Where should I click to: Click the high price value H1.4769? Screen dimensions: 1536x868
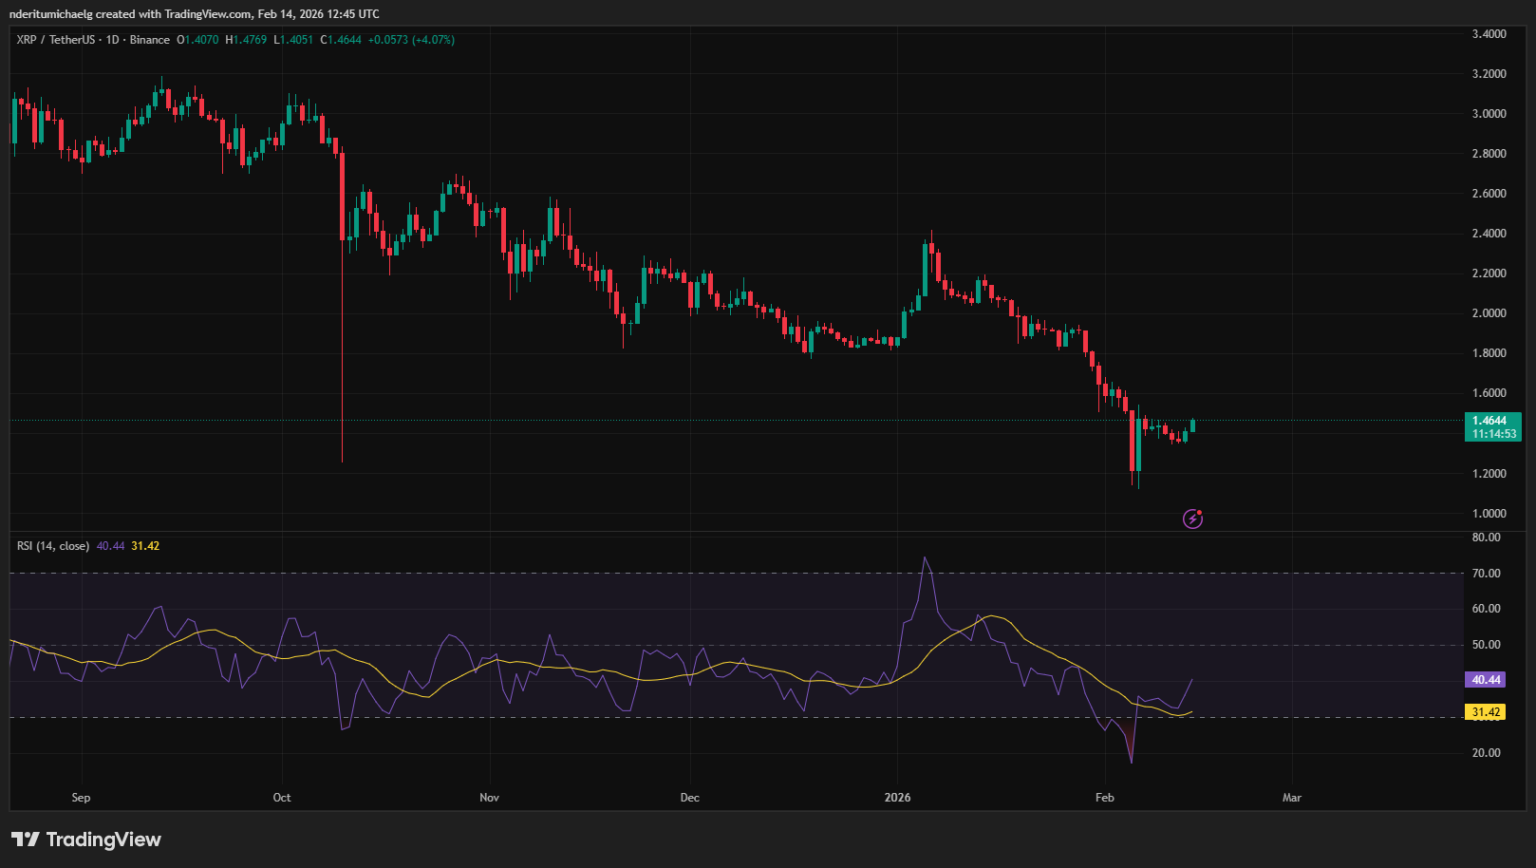pos(249,39)
